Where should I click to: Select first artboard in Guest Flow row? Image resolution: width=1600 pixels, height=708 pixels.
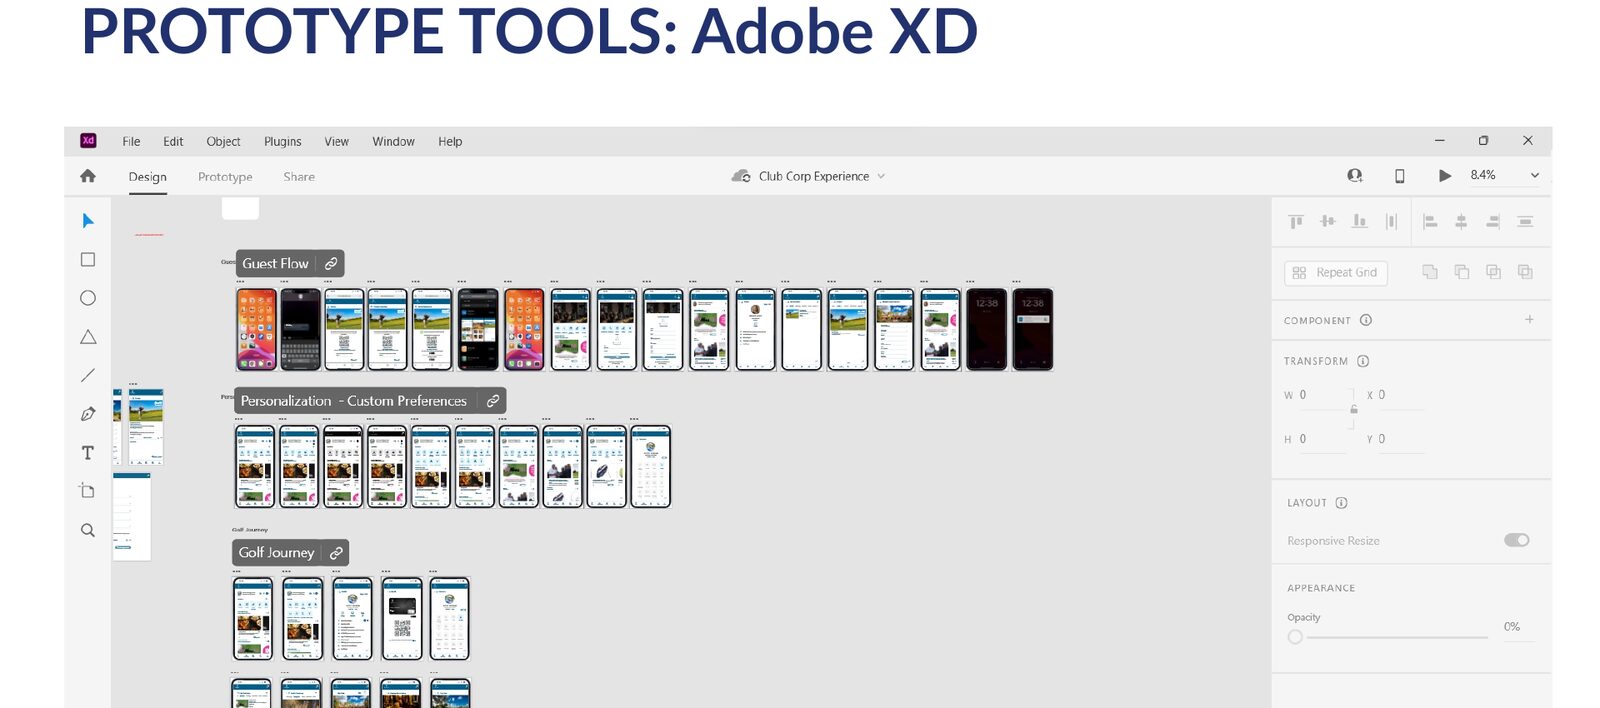click(x=256, y=329)
